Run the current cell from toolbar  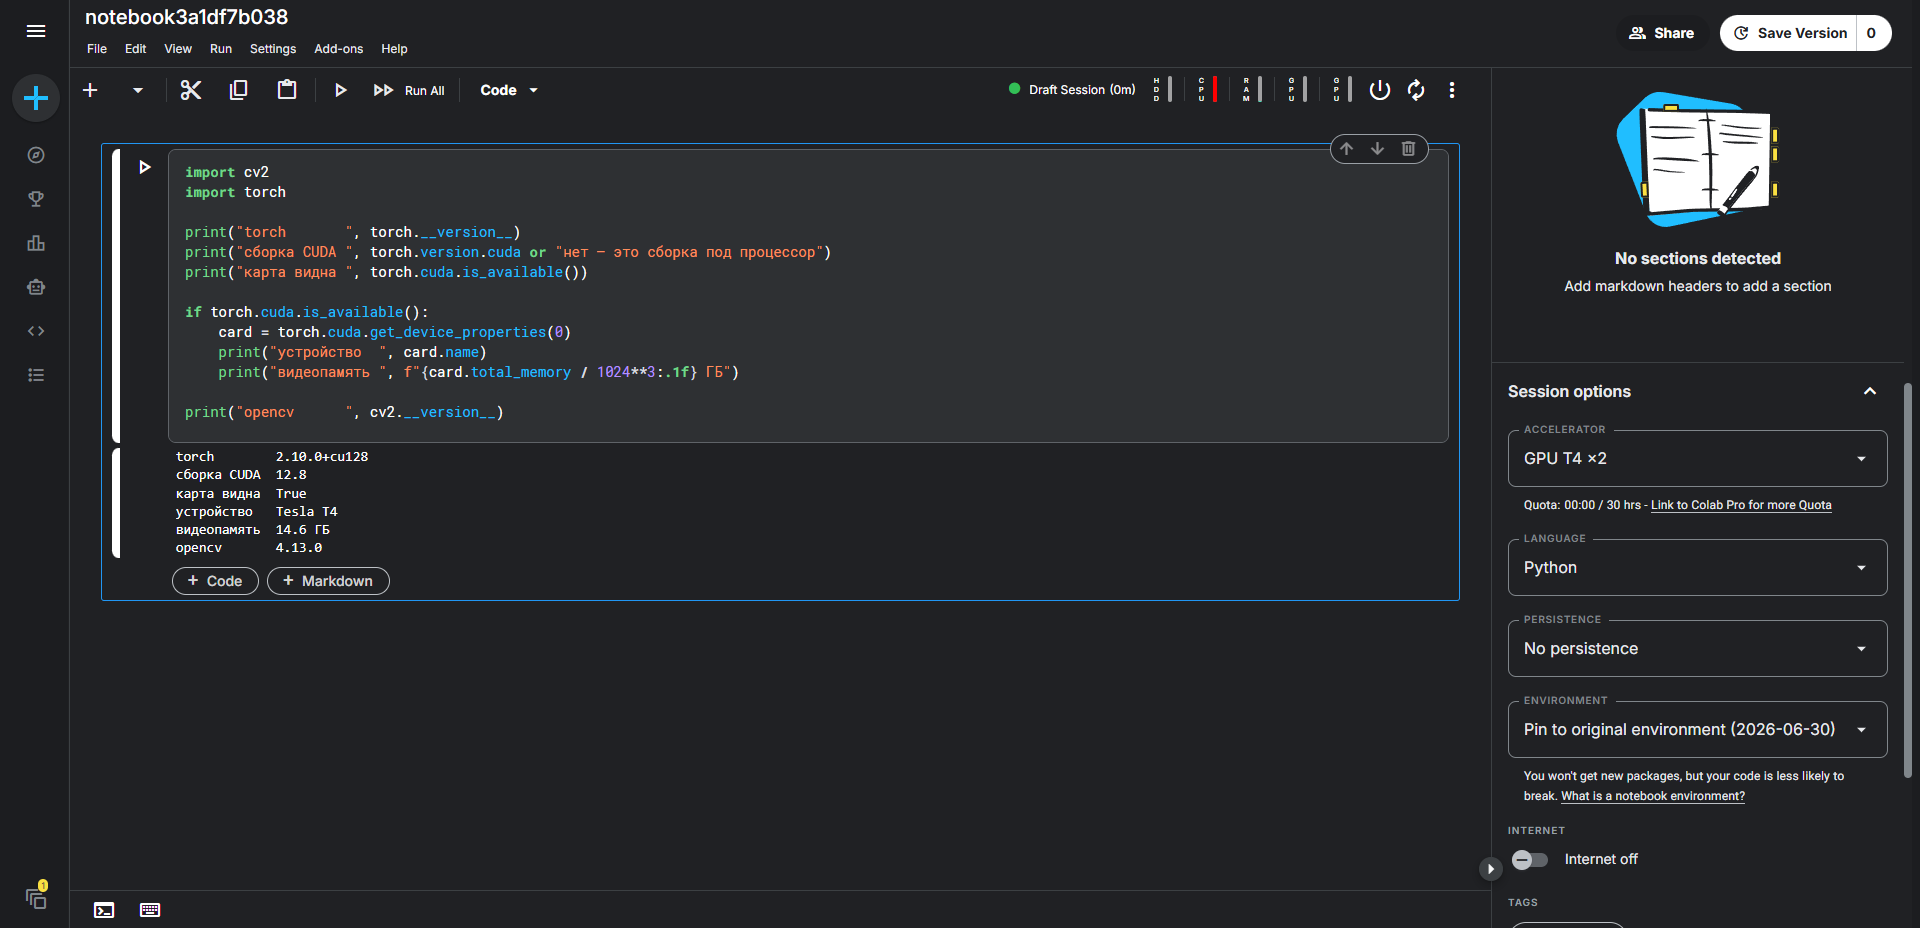(340, 90)
